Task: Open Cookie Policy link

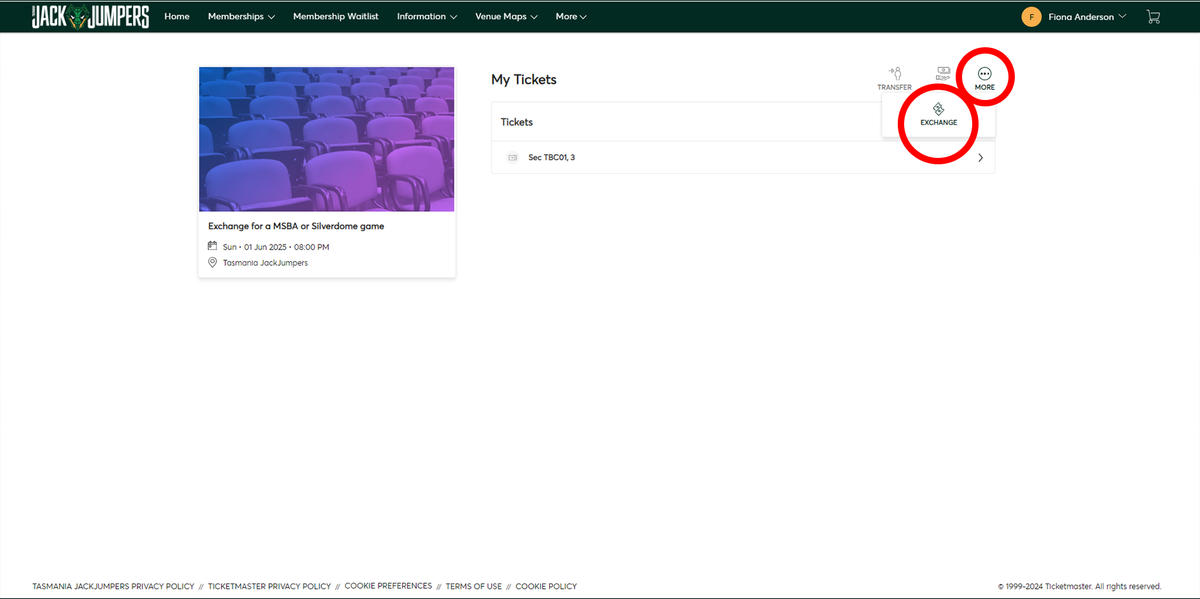Action: coord(546,587)
